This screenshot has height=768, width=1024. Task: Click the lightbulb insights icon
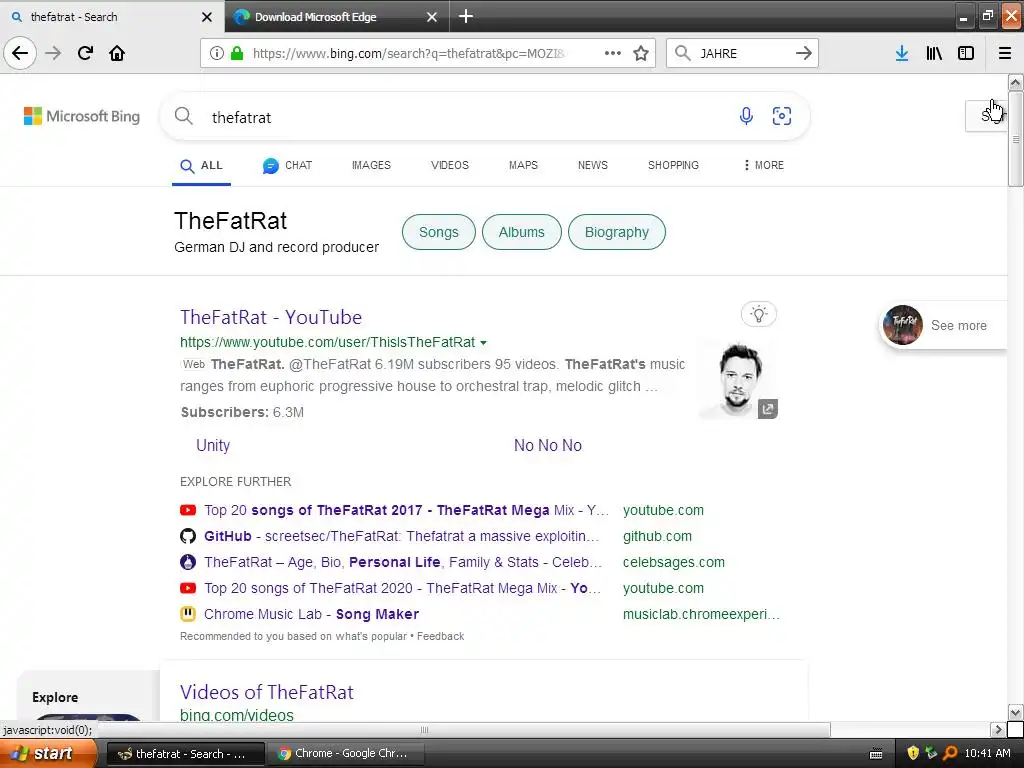(x=758, y=314)
